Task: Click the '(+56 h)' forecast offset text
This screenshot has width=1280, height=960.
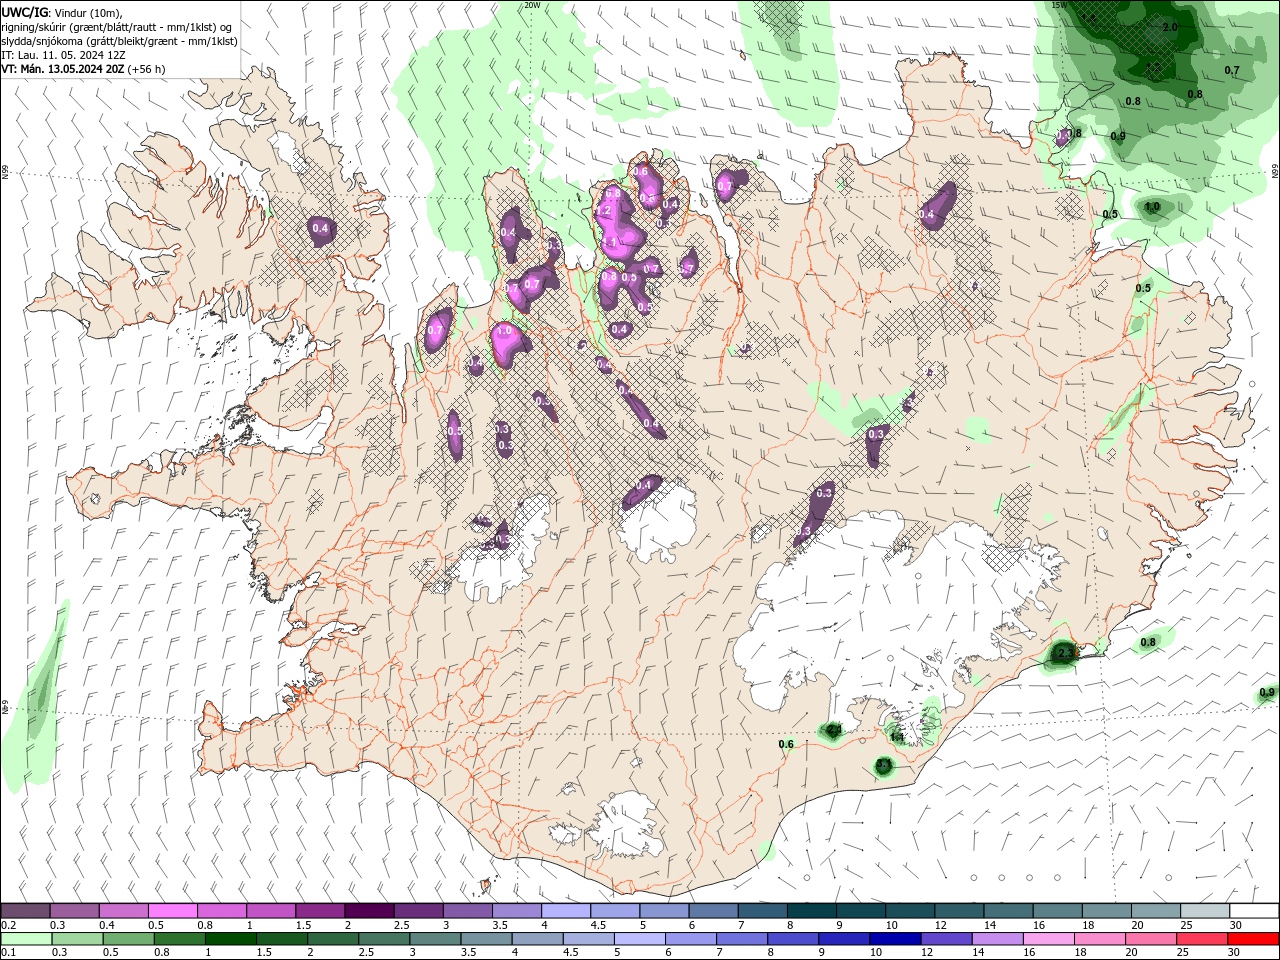Action: coord(146,69)
